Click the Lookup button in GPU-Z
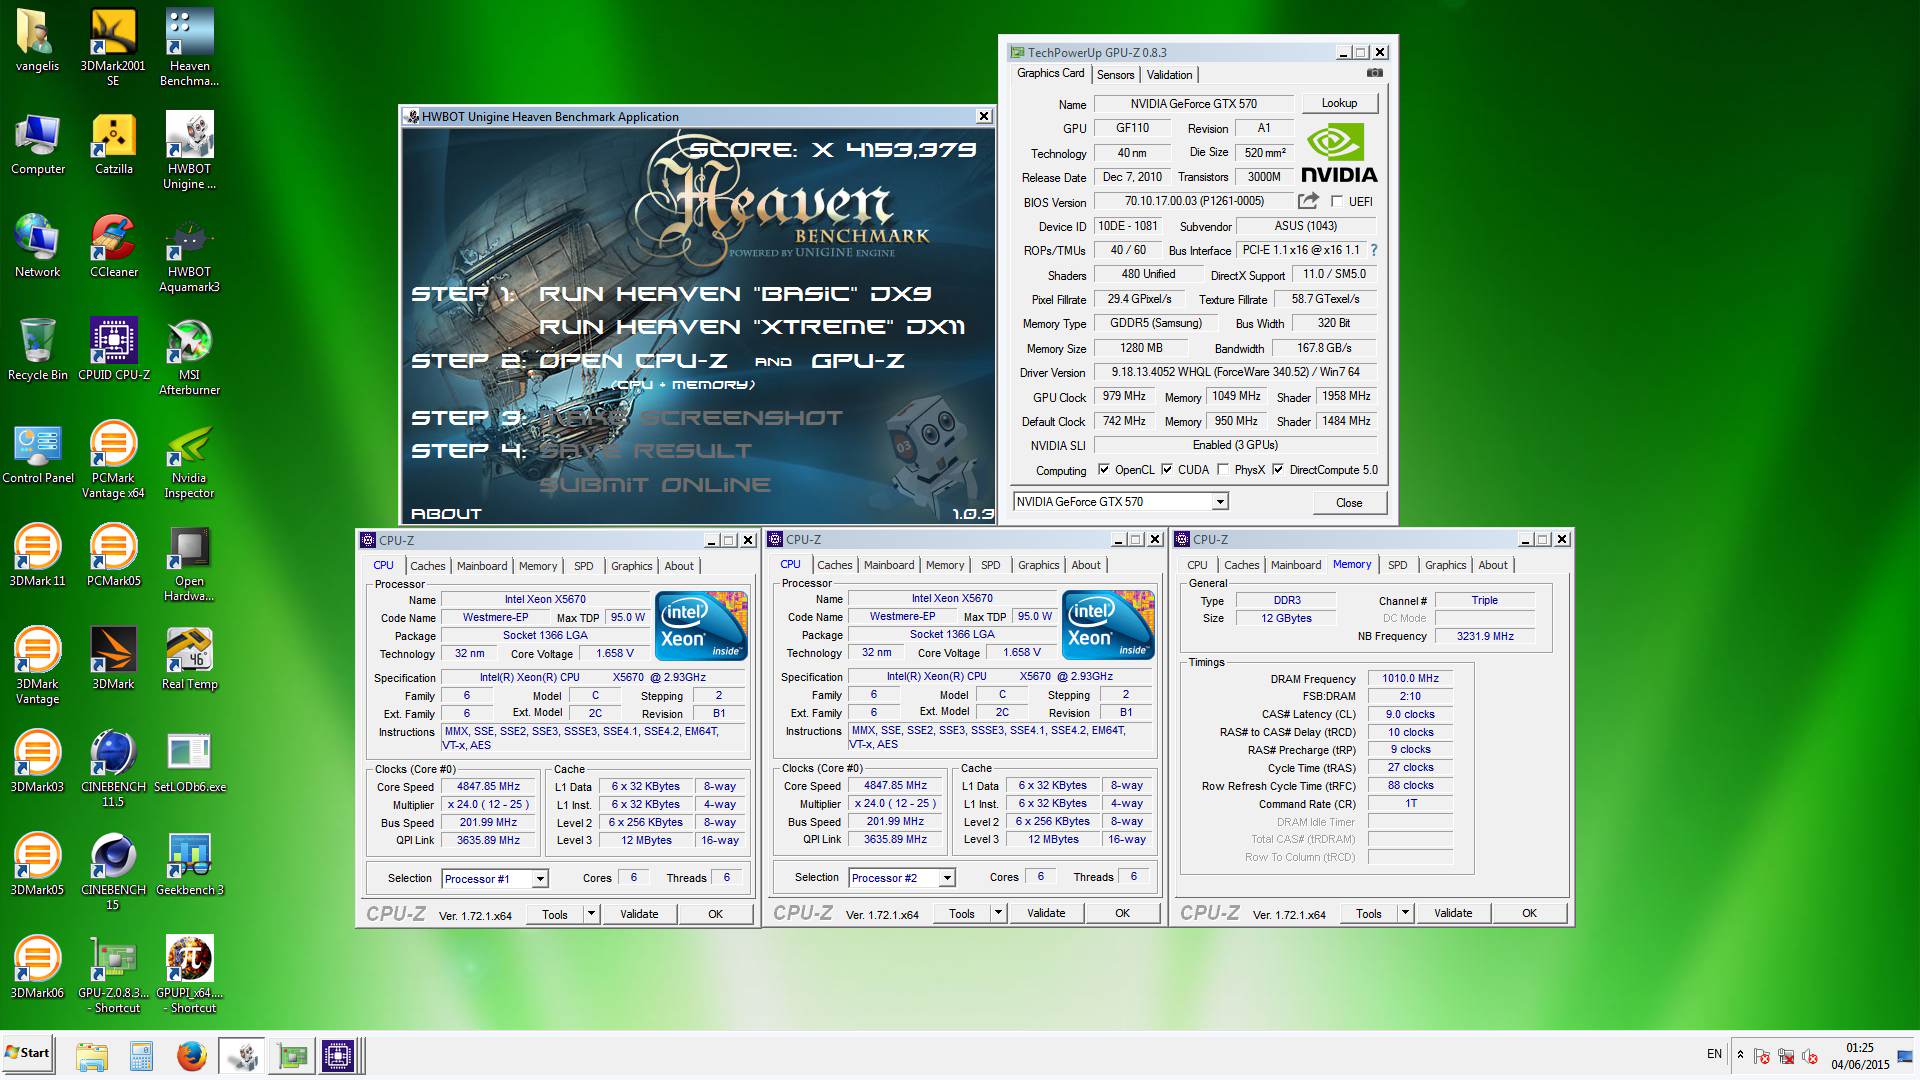The image size is (1920, 1080). coord(1339,103)
